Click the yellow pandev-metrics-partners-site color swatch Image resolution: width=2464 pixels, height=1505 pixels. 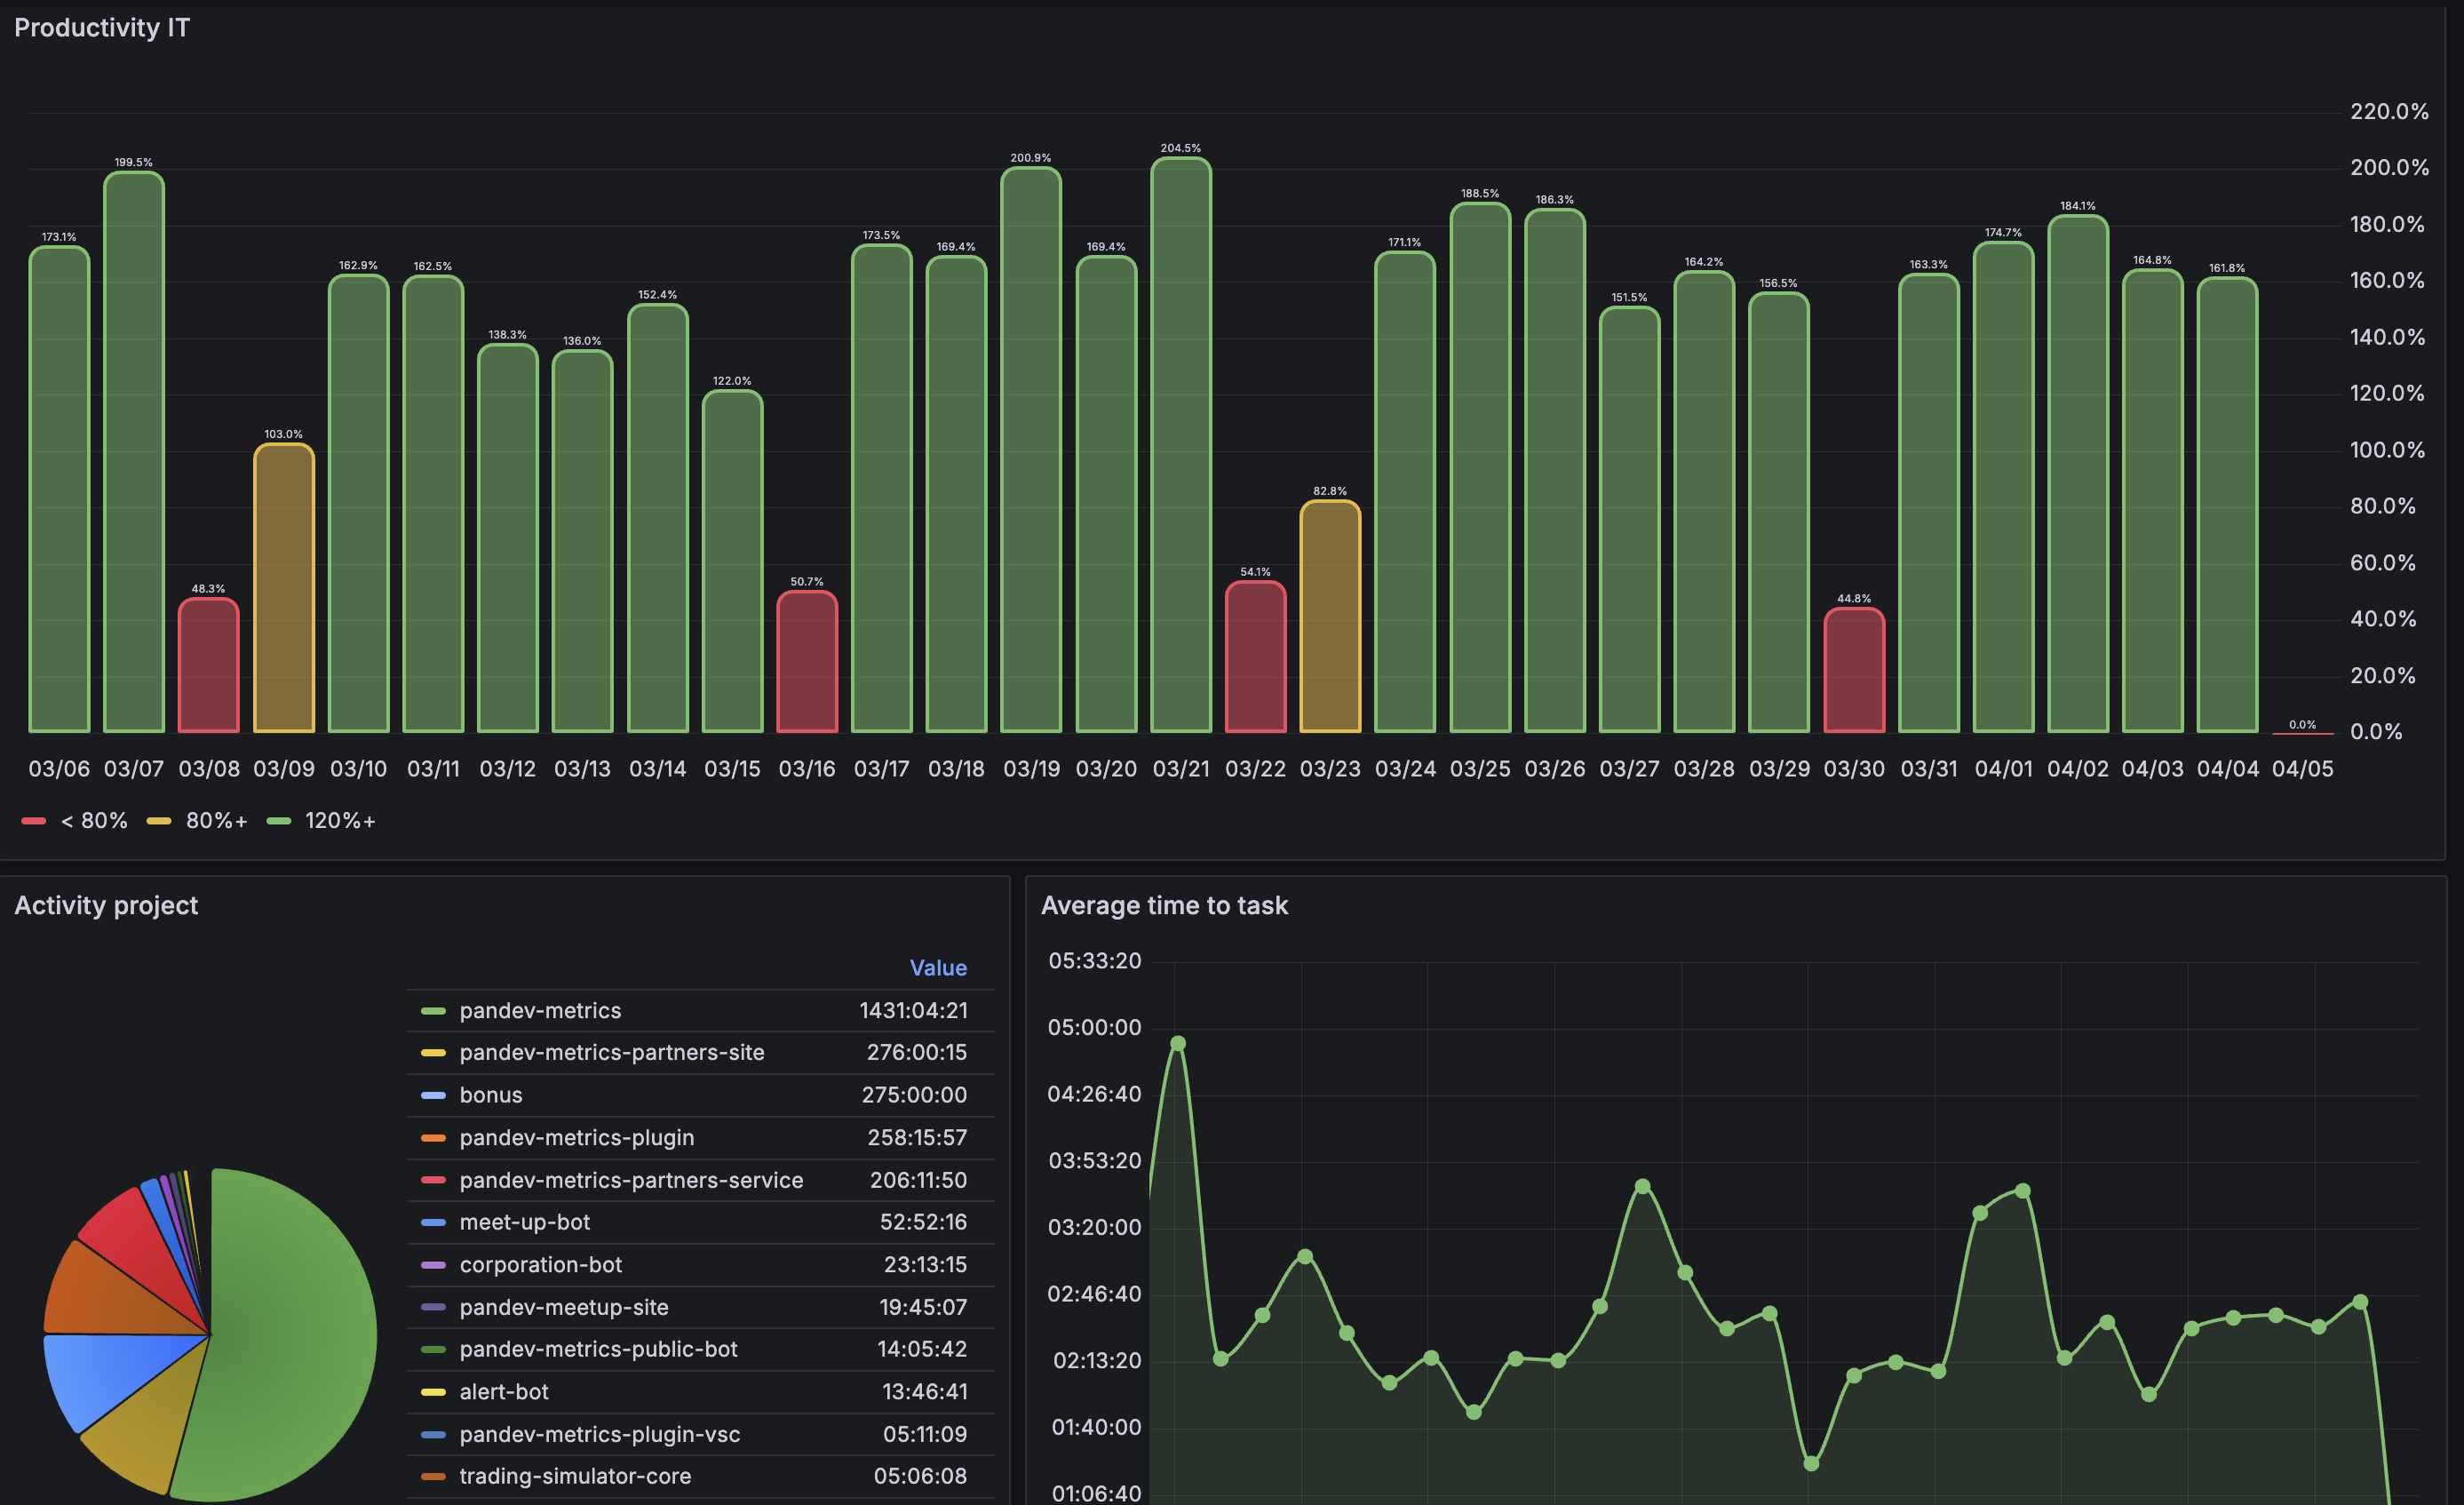[433, 1053]
